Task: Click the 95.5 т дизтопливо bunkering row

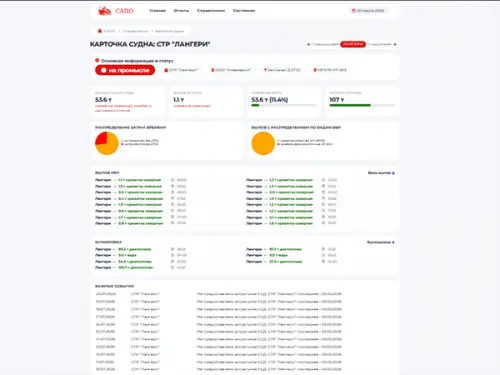Action: click(x=140, y=249)
